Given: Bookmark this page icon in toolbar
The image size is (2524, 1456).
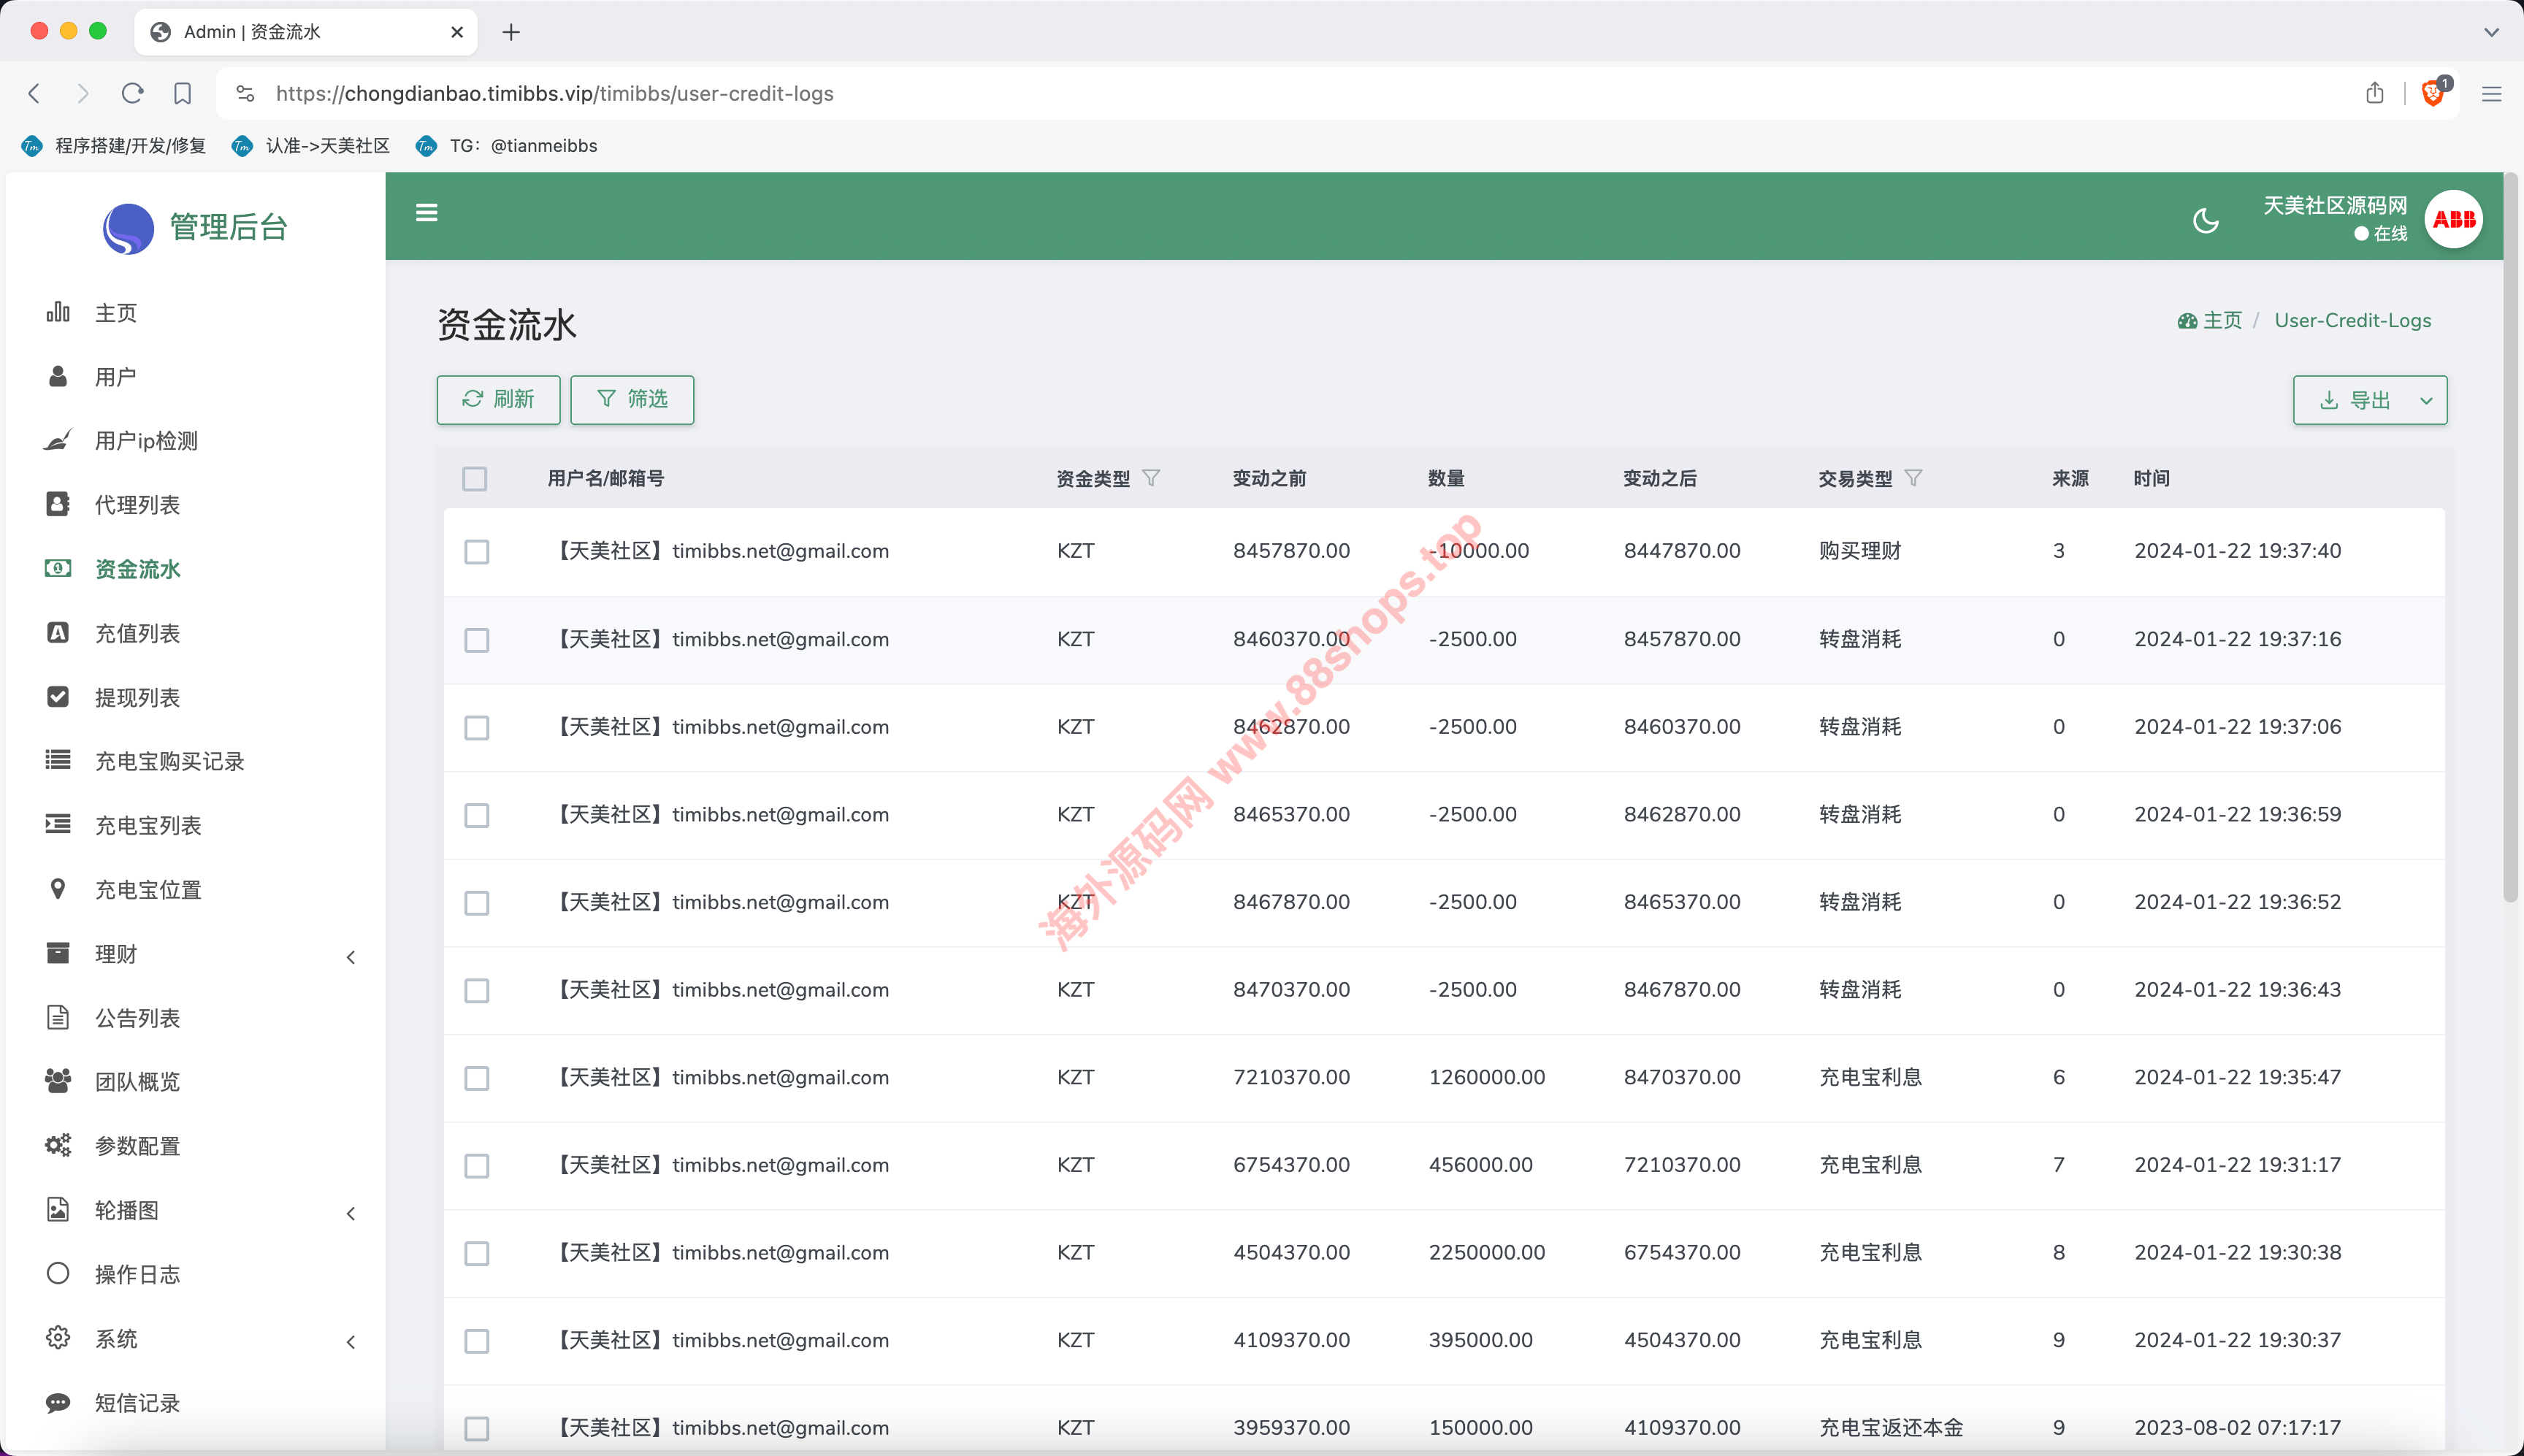Looking at the screenshot, I should 182,93.
